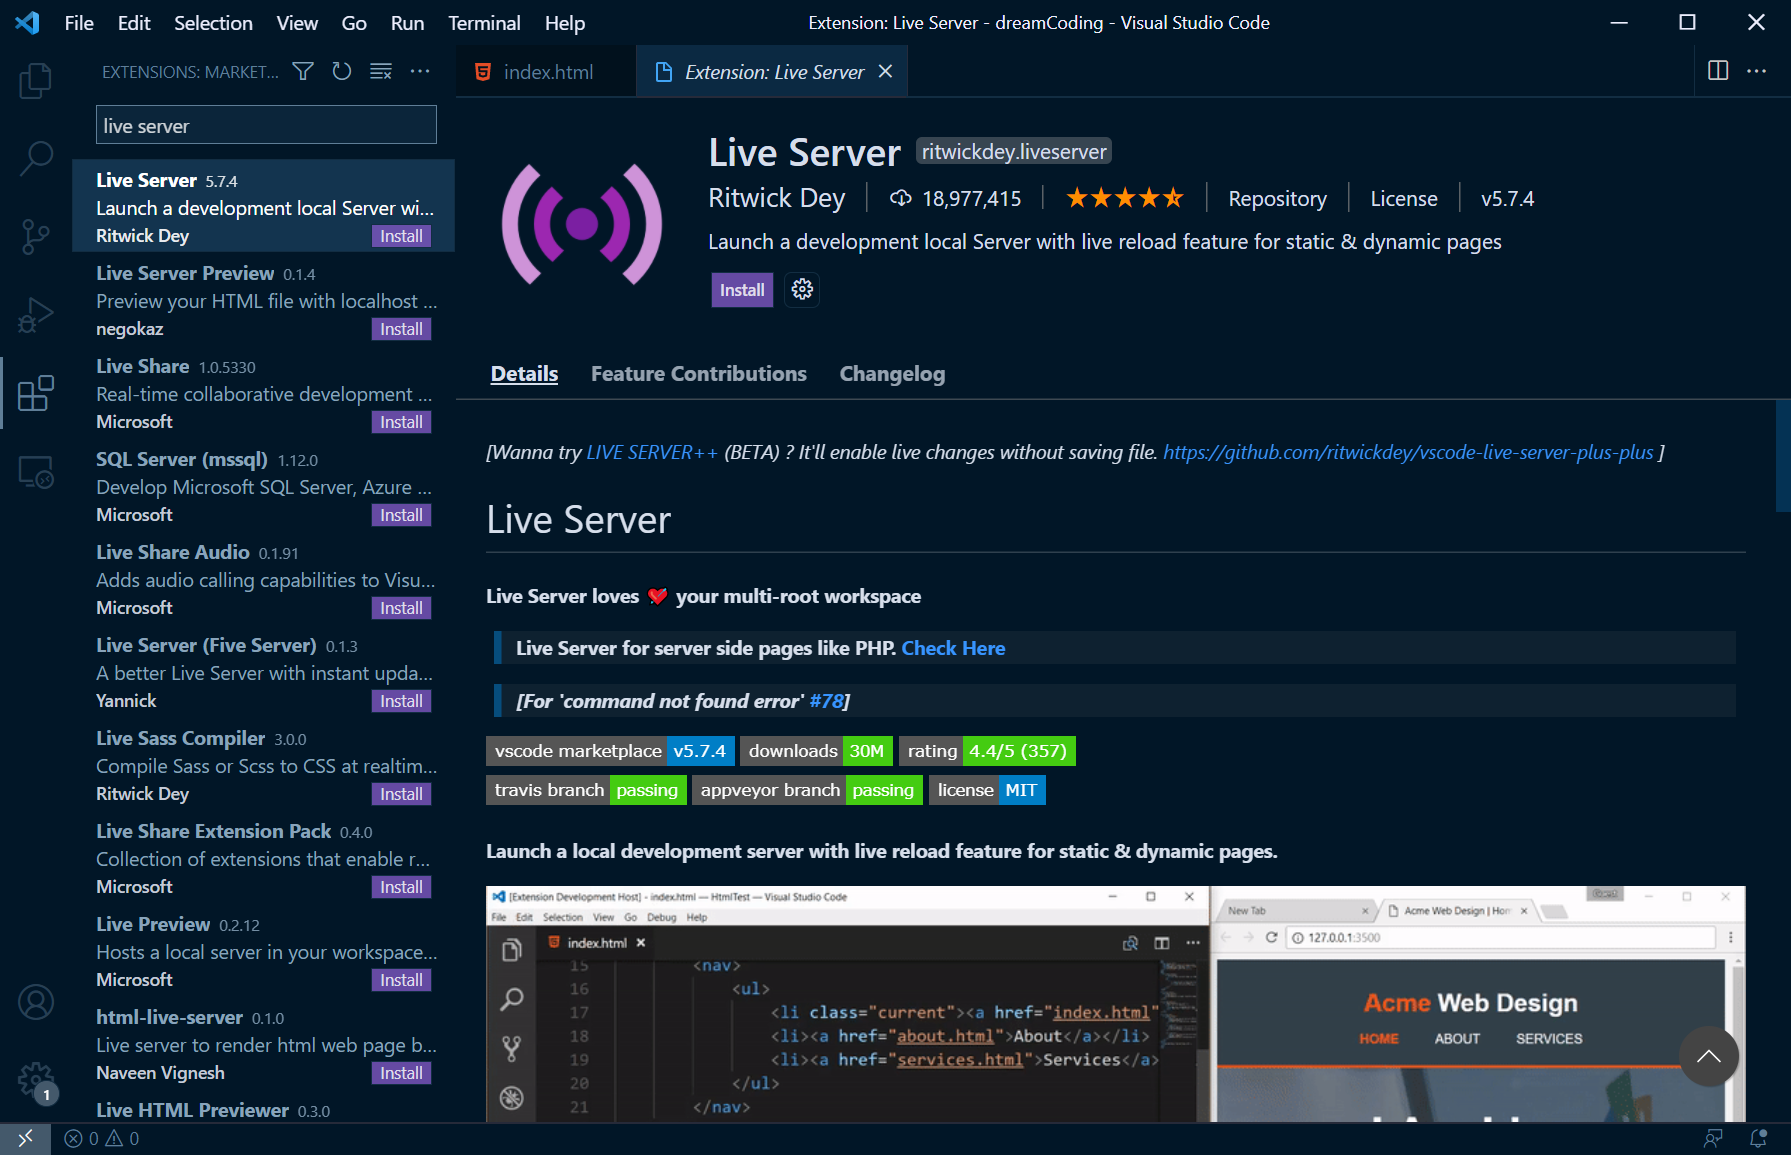Click the remote window status bar icon

pyautogui.click(x=25, y=1138)
